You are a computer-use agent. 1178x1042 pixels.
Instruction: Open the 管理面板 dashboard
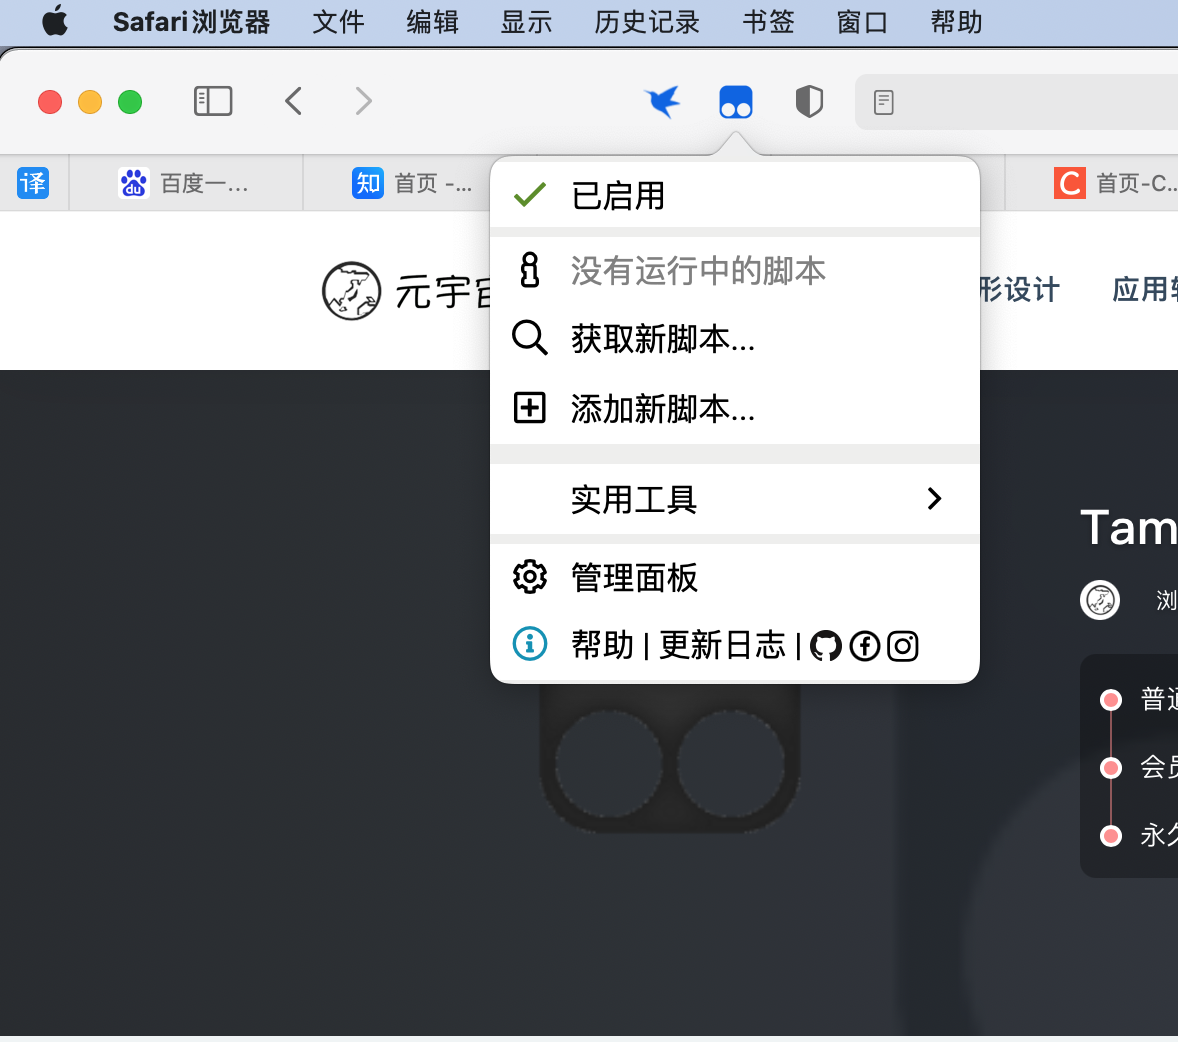(634, 577)
